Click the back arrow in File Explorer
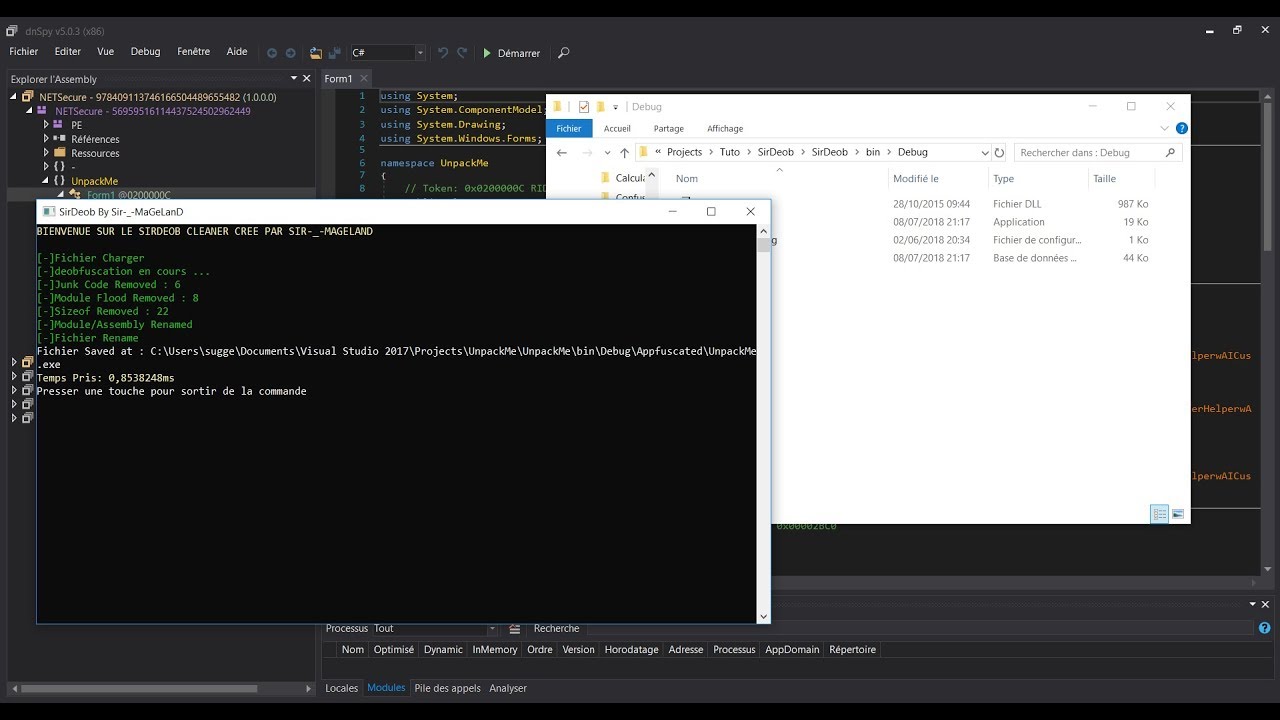The height and width of the screenshot is (720, 1280). click(x=562, y=153)
